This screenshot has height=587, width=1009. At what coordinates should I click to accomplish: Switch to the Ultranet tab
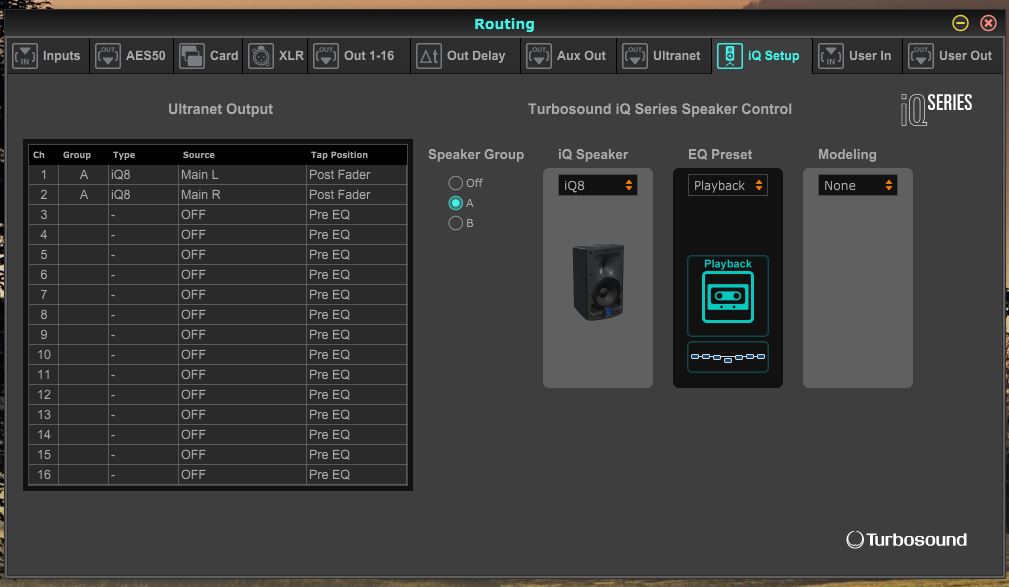point(664,56)
